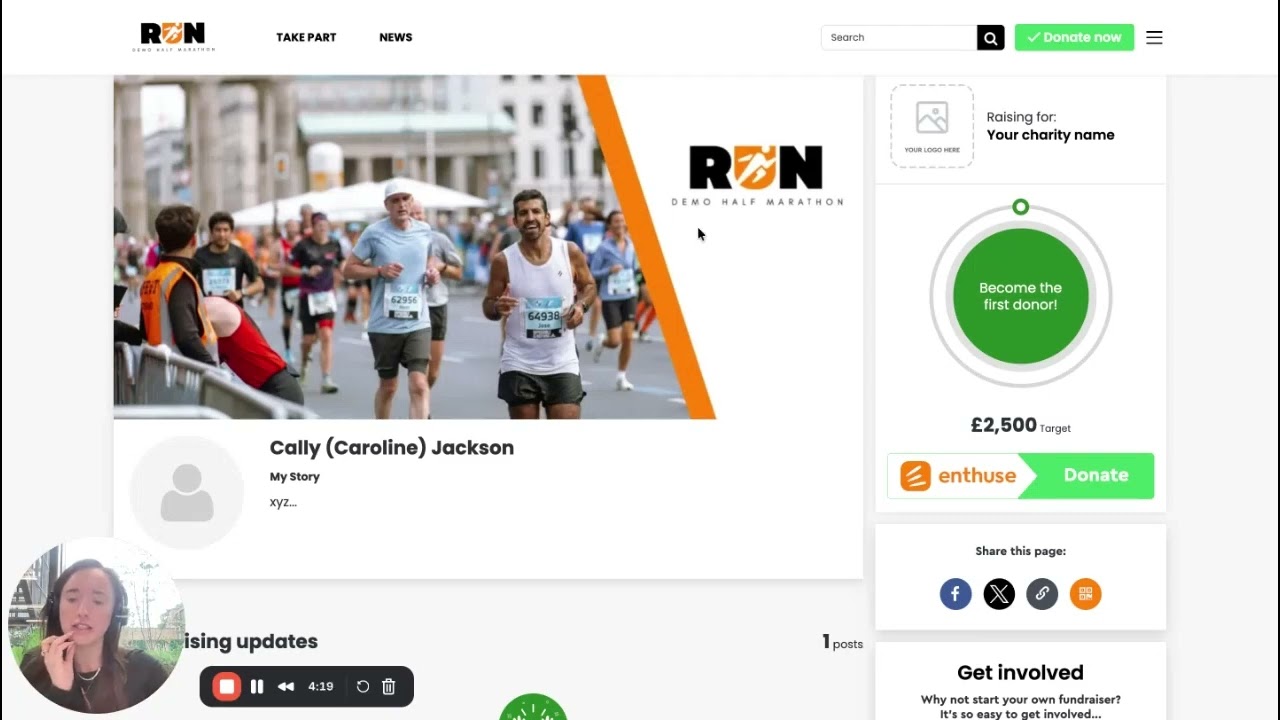Click the 'My Story' heading
The height and width of the screenshot is (720, 1280).
tap(295, 477)
